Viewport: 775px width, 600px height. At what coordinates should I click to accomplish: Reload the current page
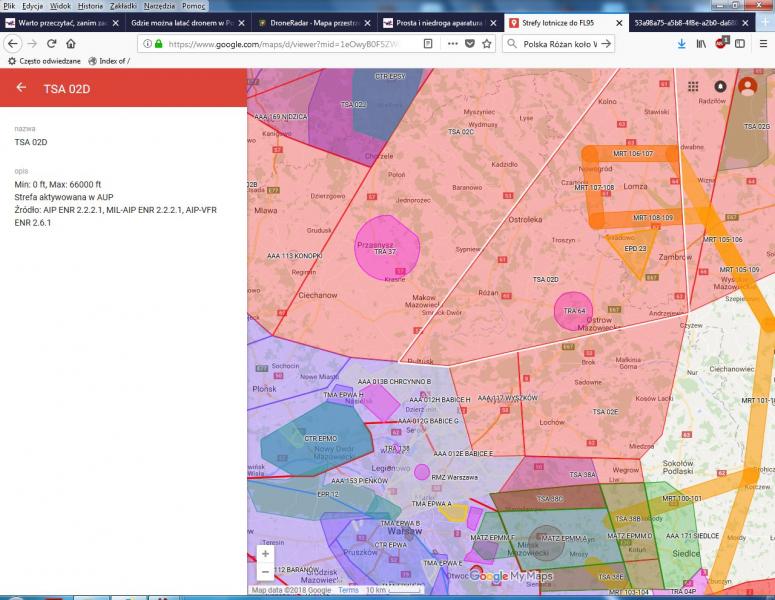click(x=50, y=44)
